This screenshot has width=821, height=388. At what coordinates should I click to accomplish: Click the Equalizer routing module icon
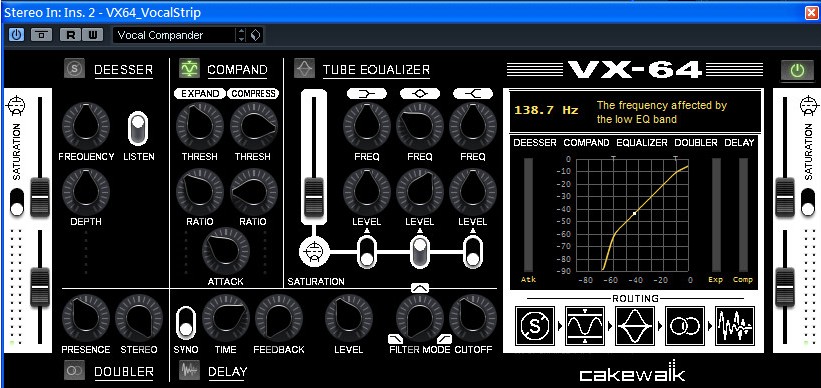click(x=635, y=326)
